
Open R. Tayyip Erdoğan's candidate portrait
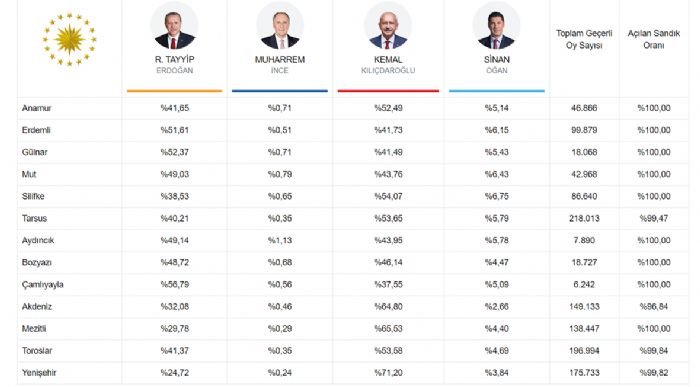(x=174, y=26)
